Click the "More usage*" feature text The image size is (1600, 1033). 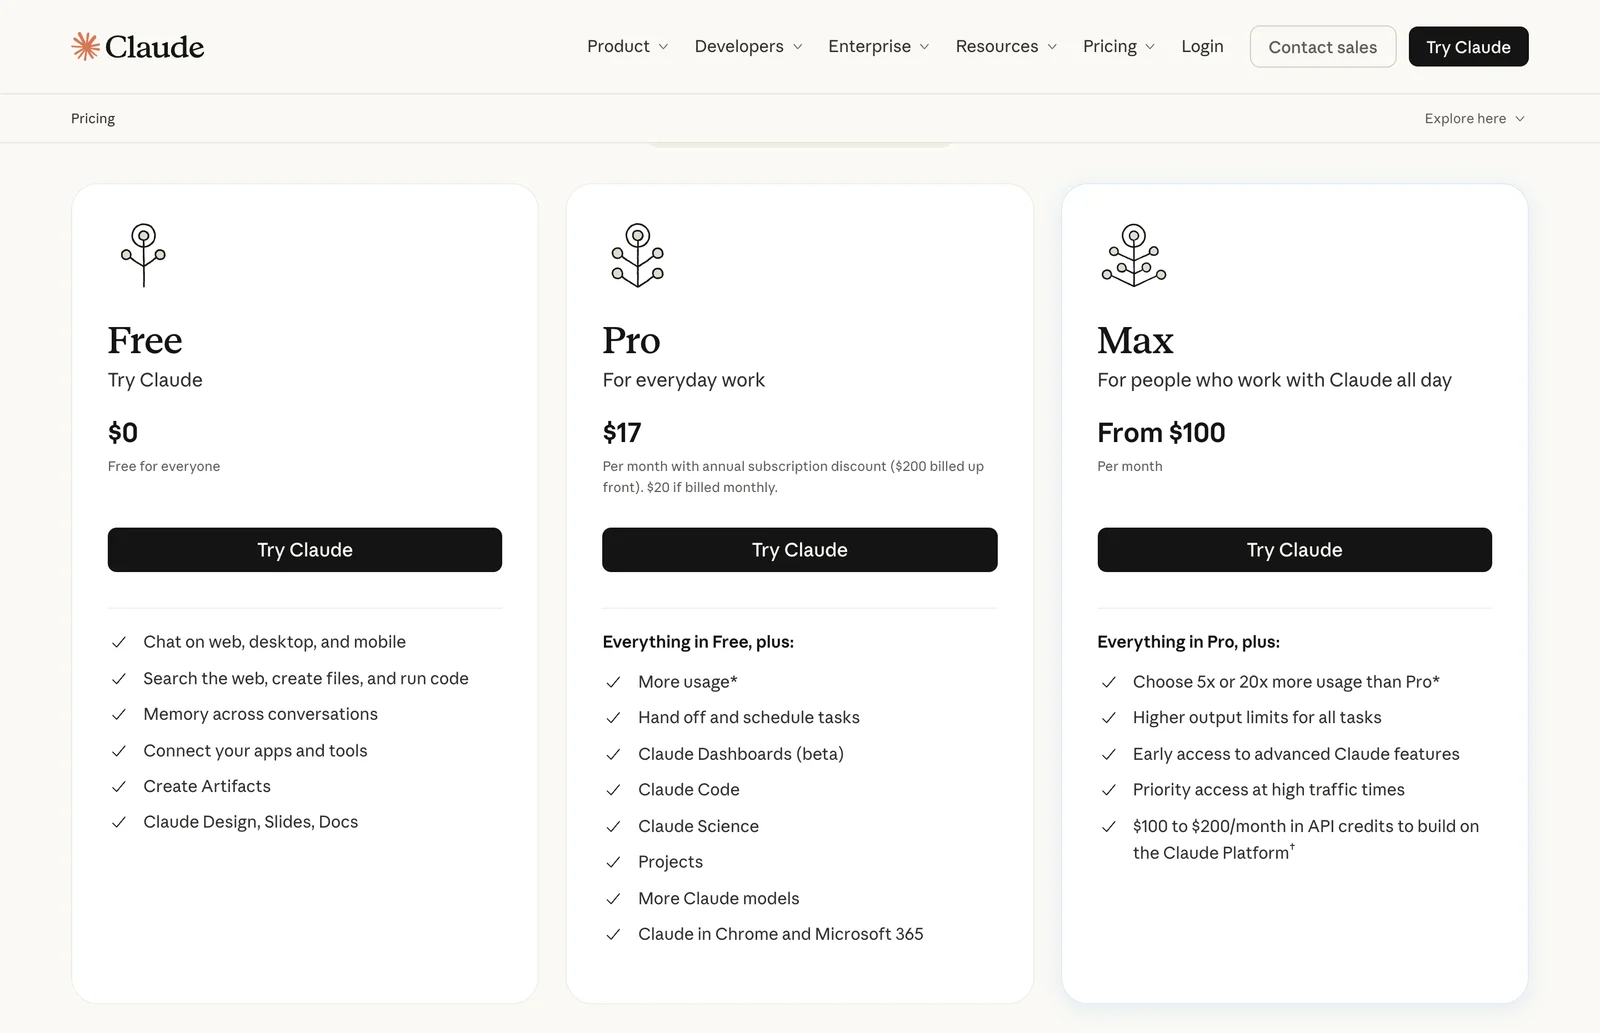pos(688,682)
